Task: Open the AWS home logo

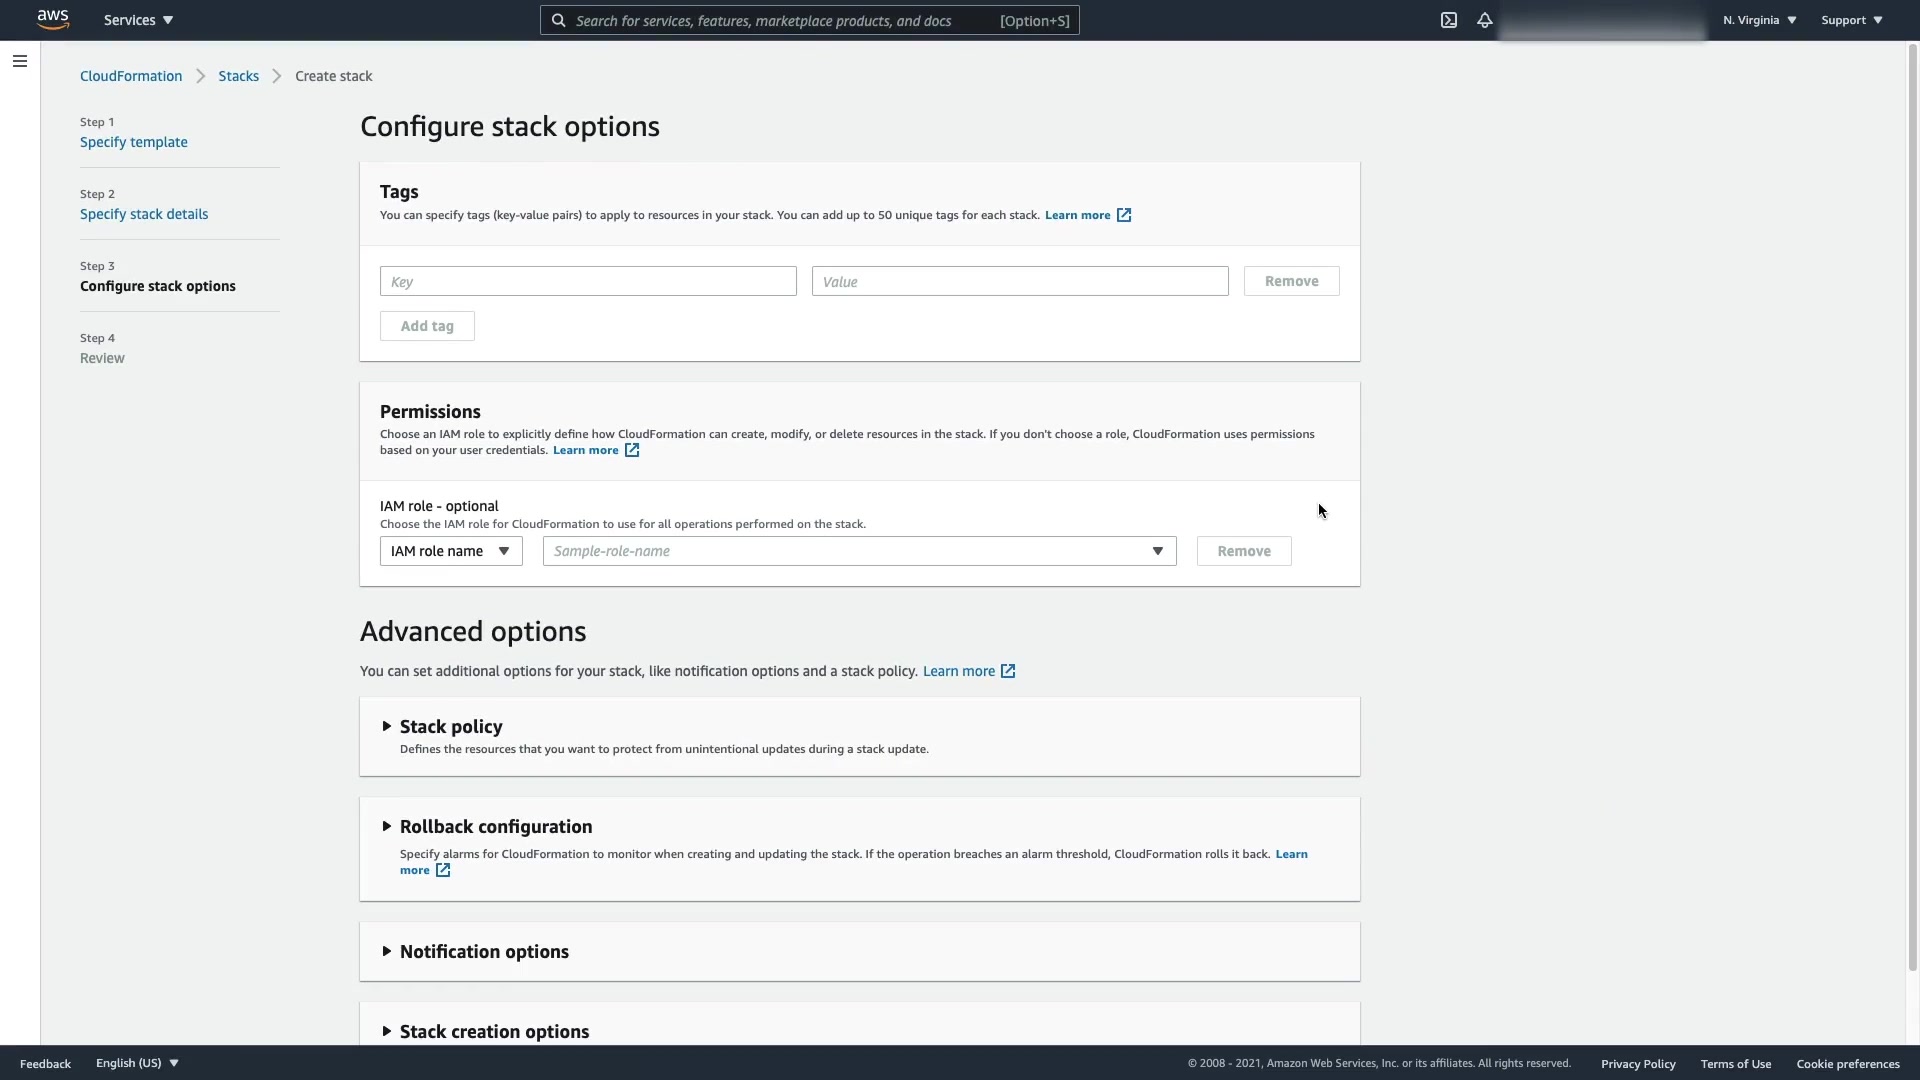Action: (x=53, y=20)
